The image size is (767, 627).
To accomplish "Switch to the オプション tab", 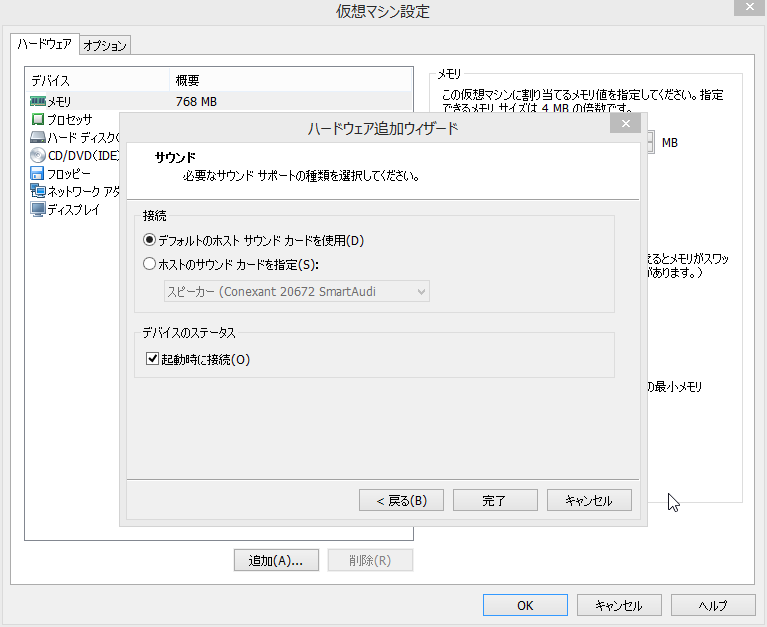I will (x=105, y=45).
